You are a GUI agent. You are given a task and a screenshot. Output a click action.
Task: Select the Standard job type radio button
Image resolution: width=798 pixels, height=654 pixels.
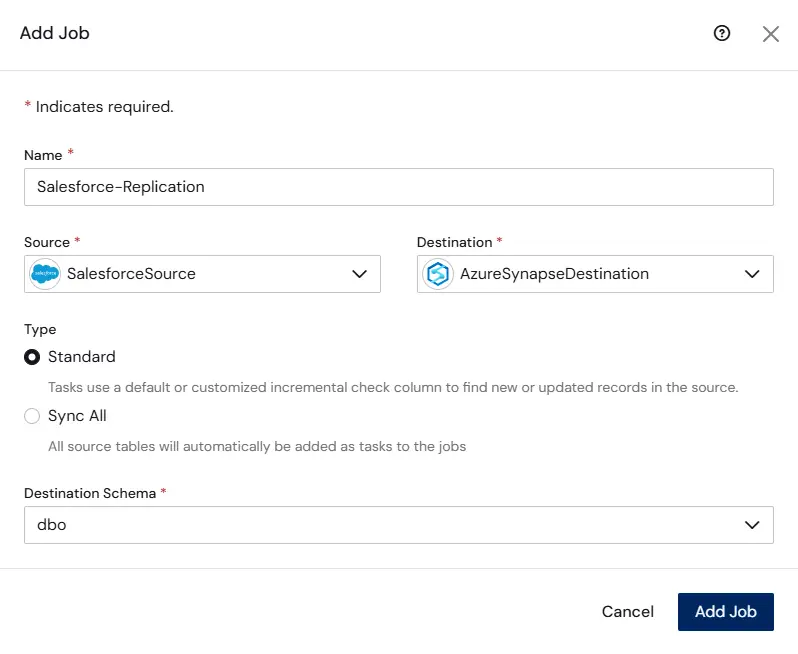coord(32,357)
